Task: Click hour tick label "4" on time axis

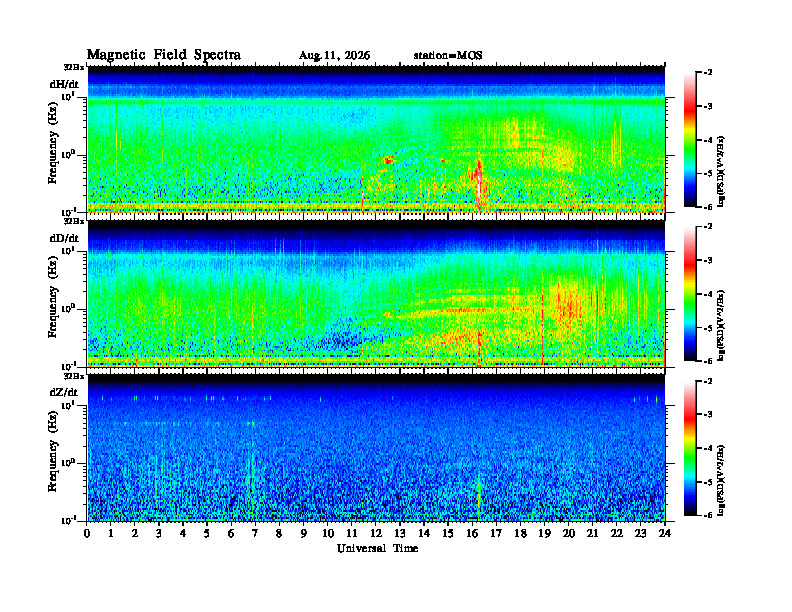Action: tap(183, 534)
